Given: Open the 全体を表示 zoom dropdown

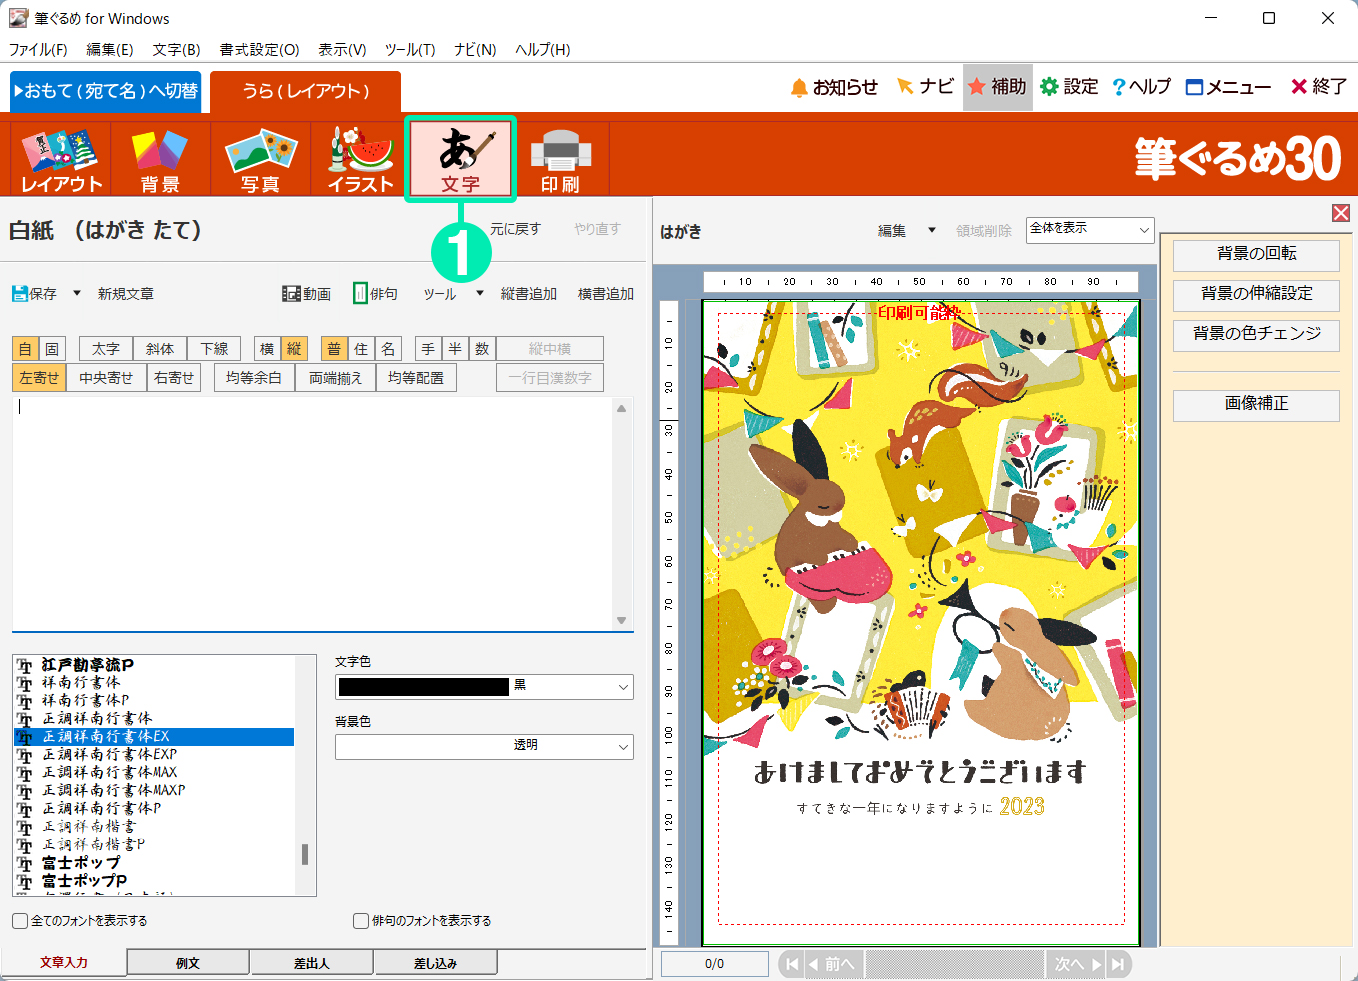Looking at the screenshot, I should tap(1143, 230).
